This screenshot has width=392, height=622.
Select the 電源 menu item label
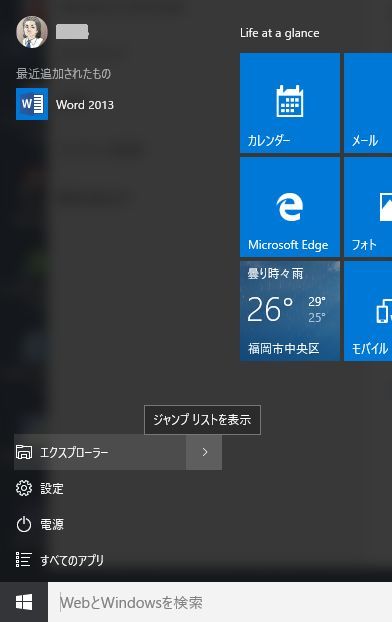(x=52, y=525)
